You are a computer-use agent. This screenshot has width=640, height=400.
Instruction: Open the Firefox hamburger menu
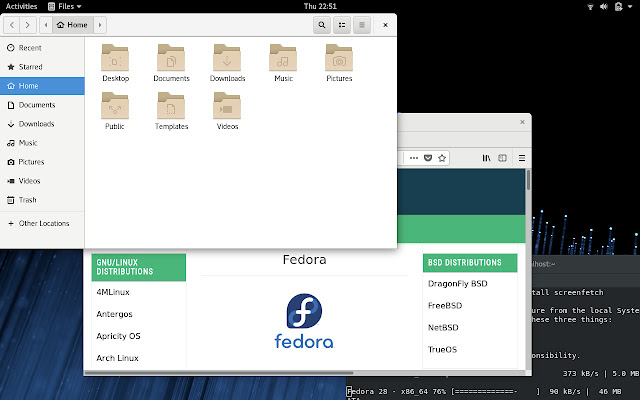click(522, 158)
